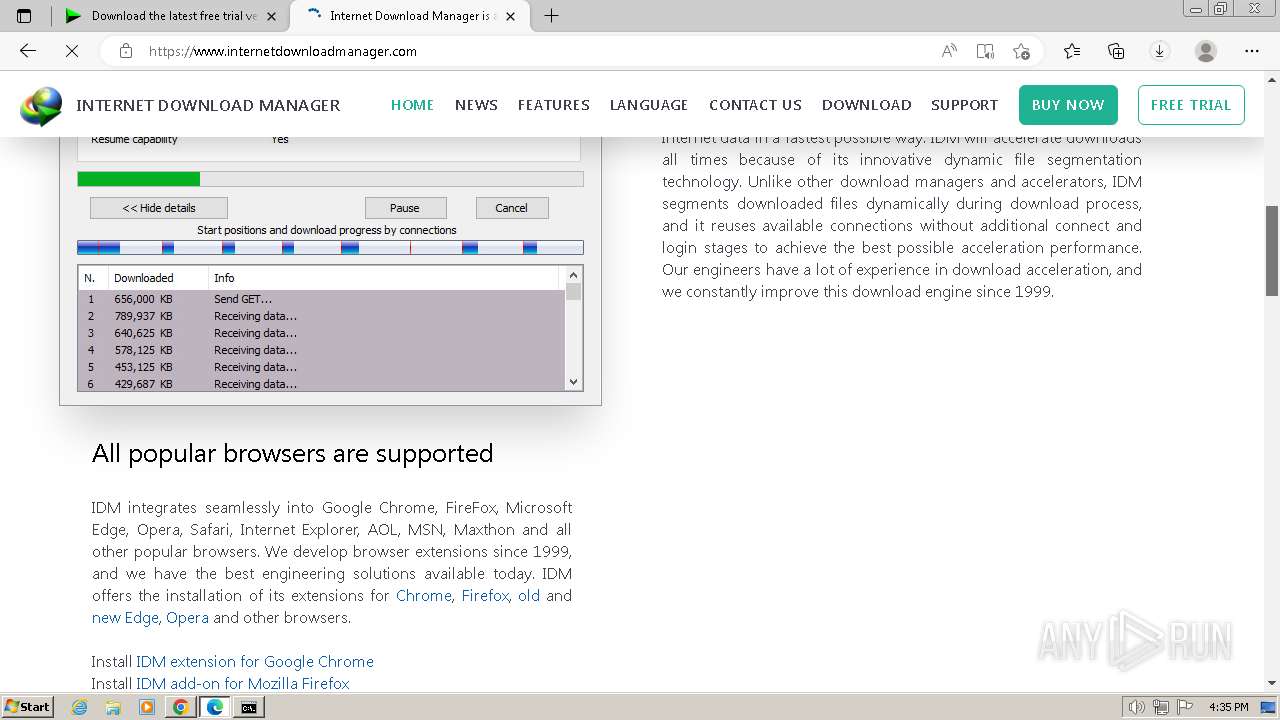Open Immersive Reader view

point(985,51)
